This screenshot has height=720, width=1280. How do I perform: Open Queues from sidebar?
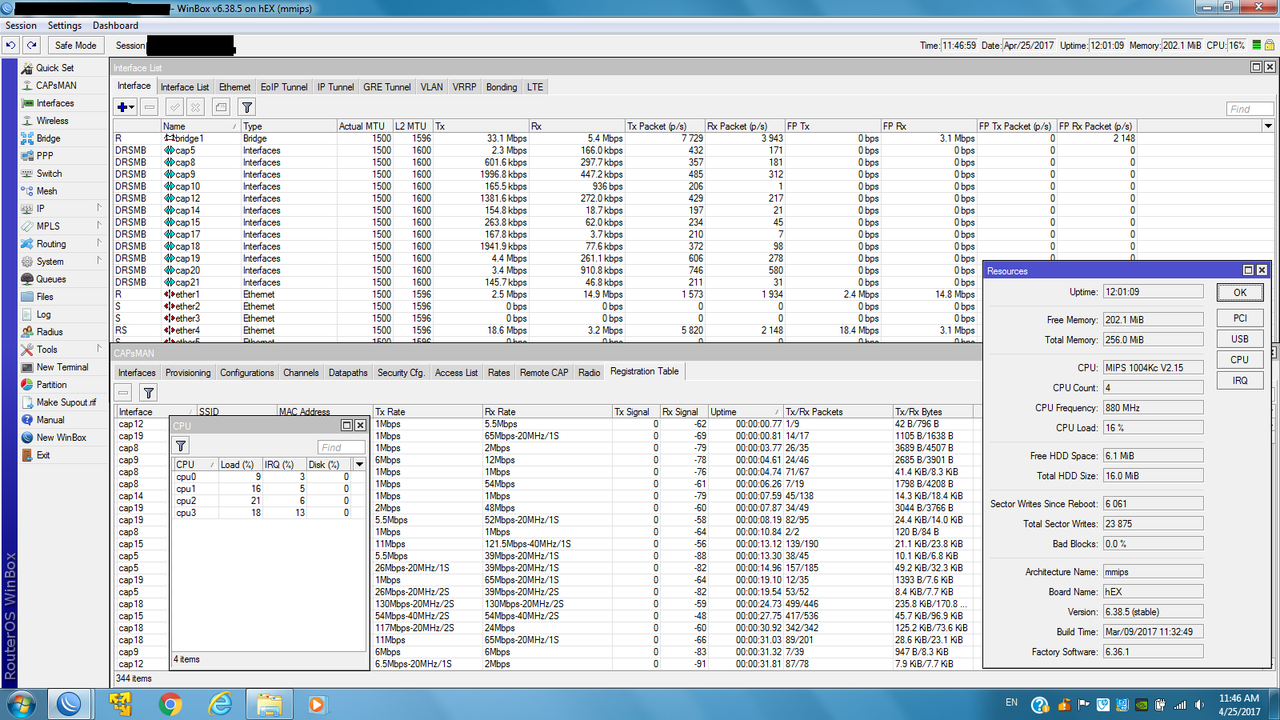(51, 279)
